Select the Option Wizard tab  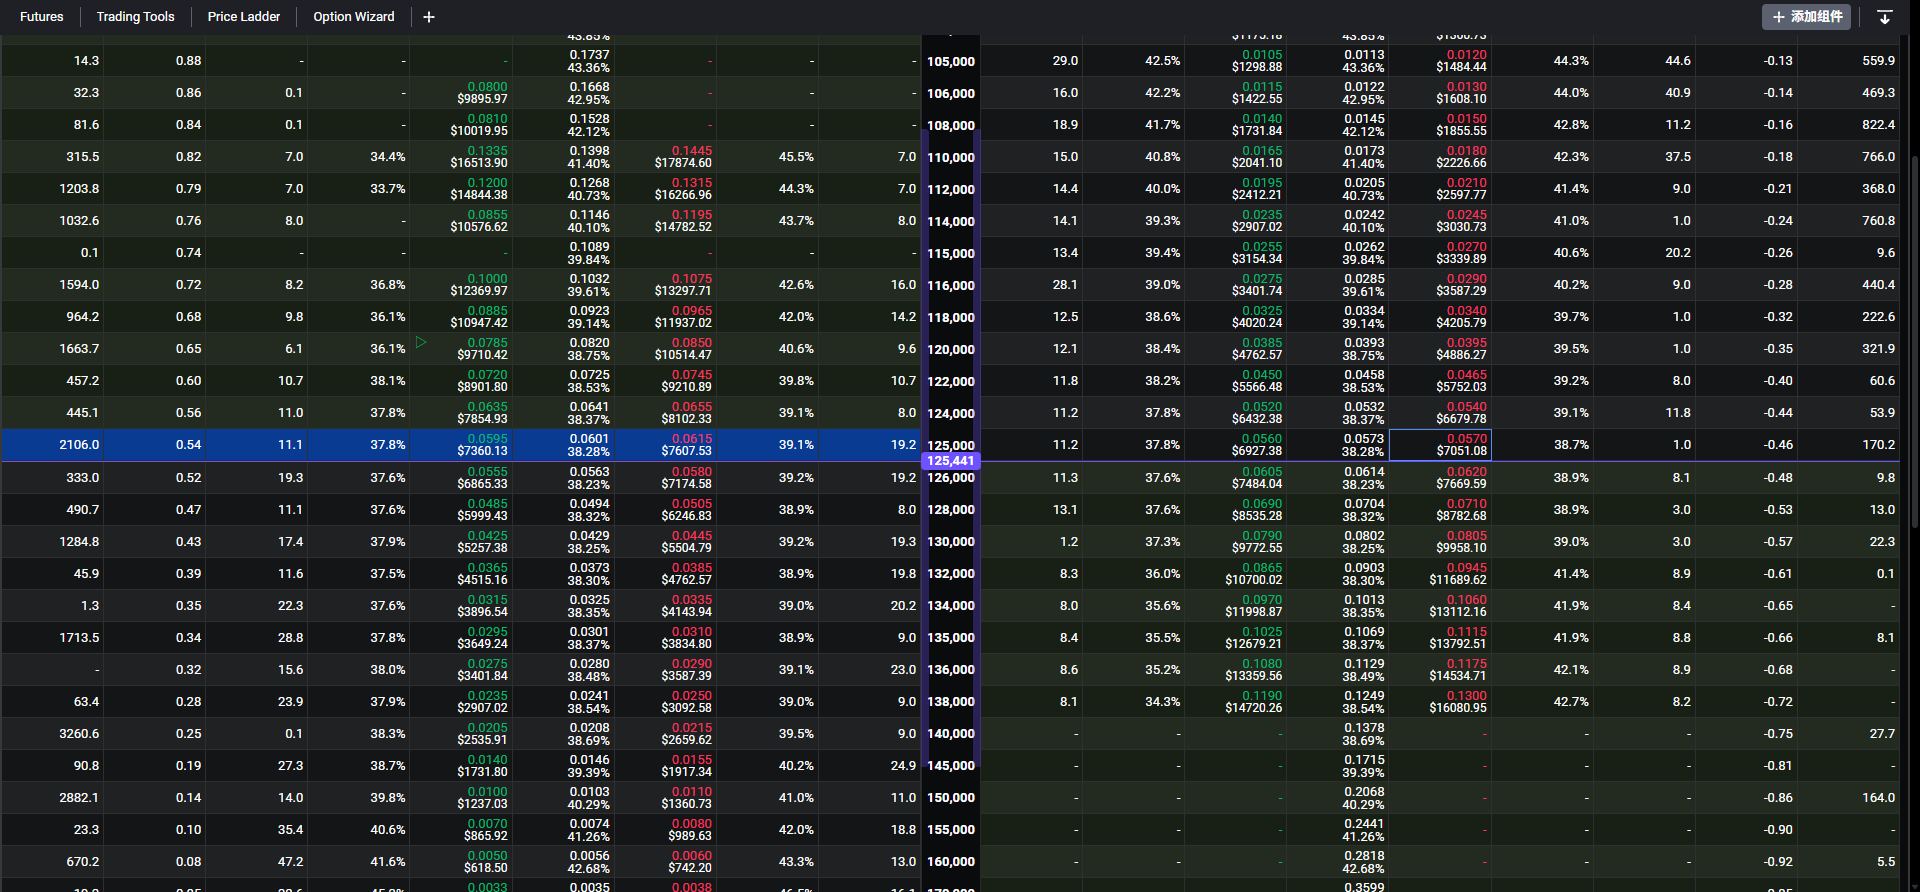click(354, 17)
